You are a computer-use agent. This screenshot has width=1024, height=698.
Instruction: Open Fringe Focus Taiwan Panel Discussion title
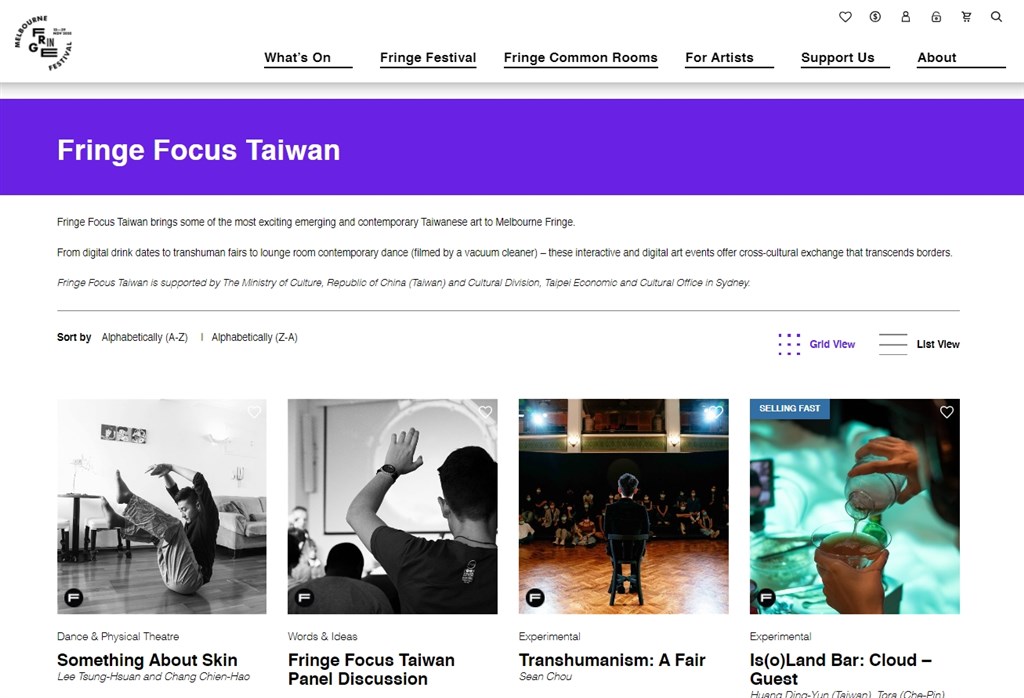point(371,669)
